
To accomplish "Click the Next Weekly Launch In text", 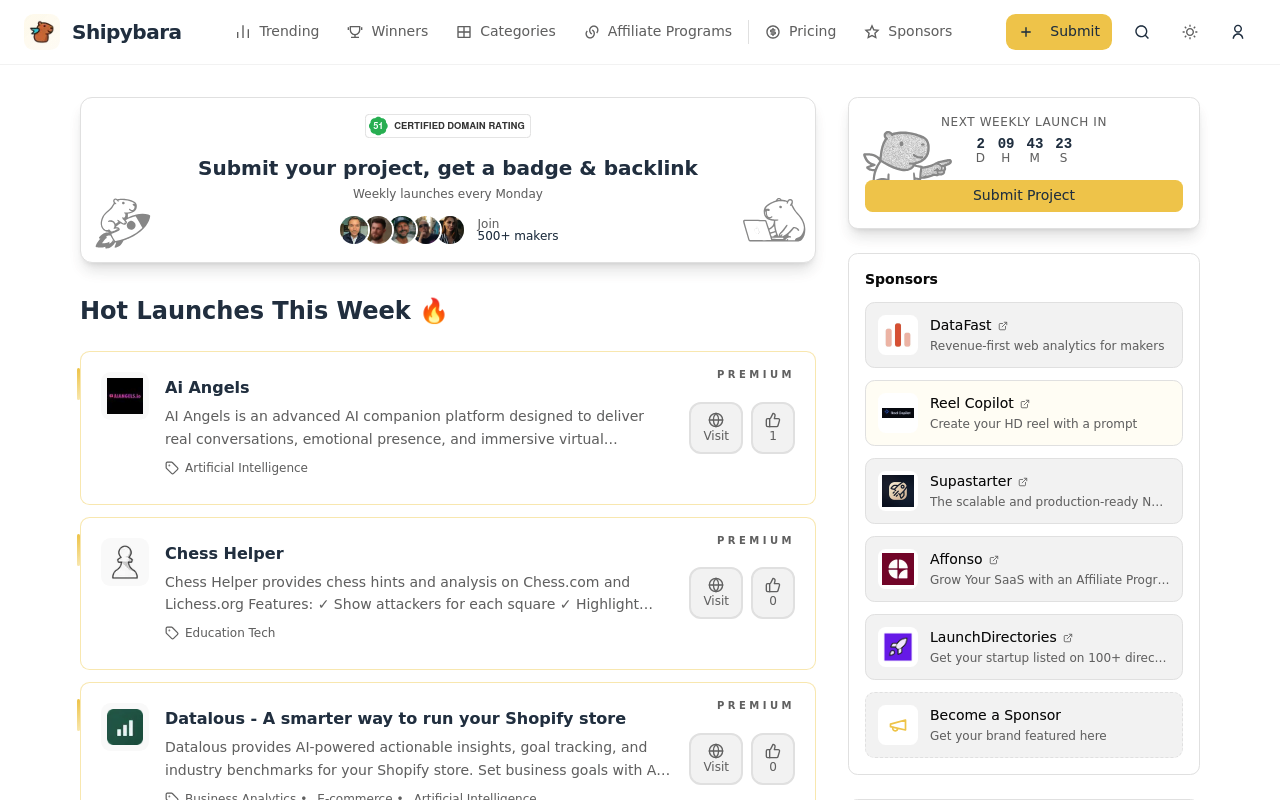I will click(1024, 122).
